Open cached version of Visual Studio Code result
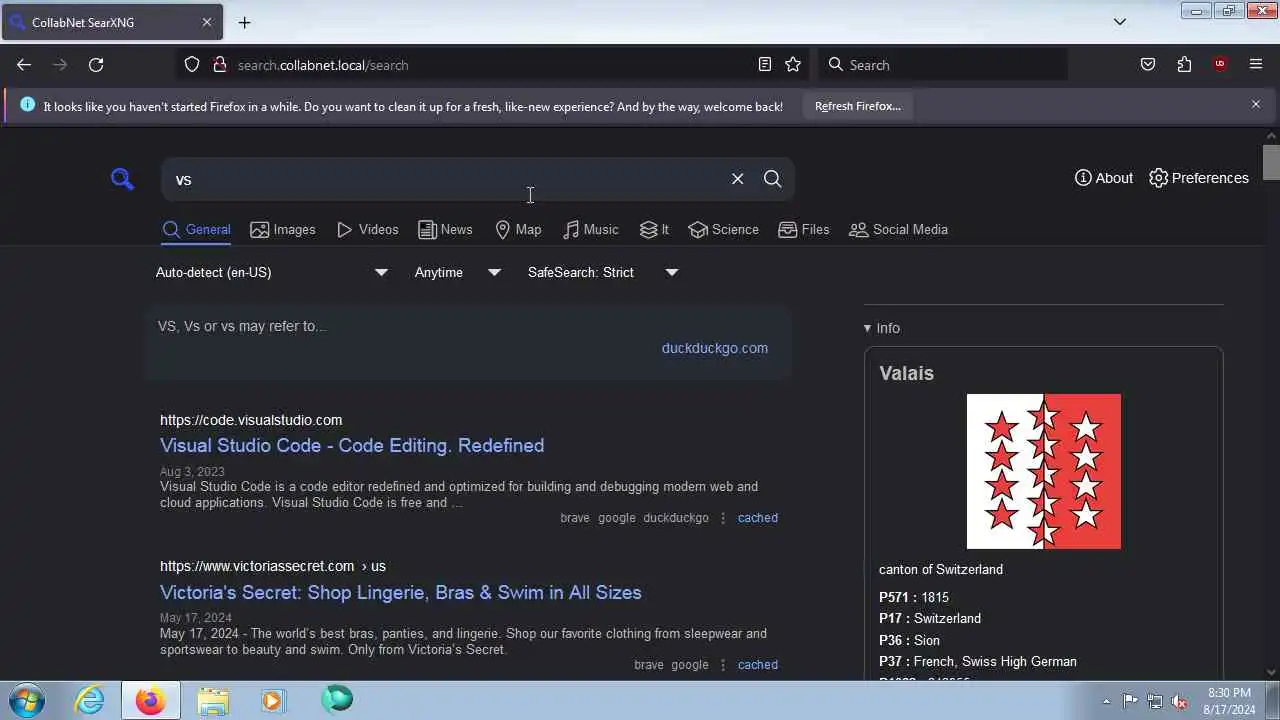This screenshot has width=1280, height=720. click(x=758, y=518)
